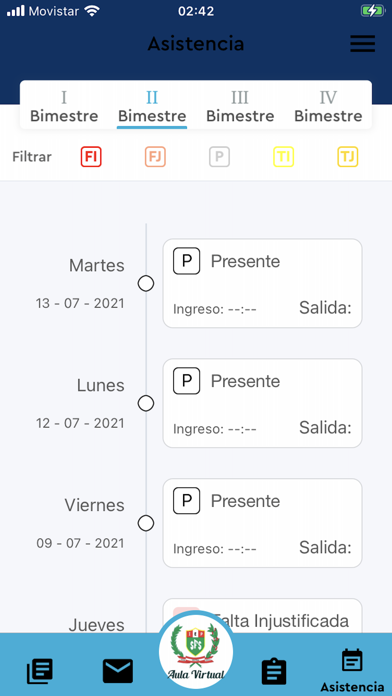Open the Falta Injustificada card

(x=262, y=616)
